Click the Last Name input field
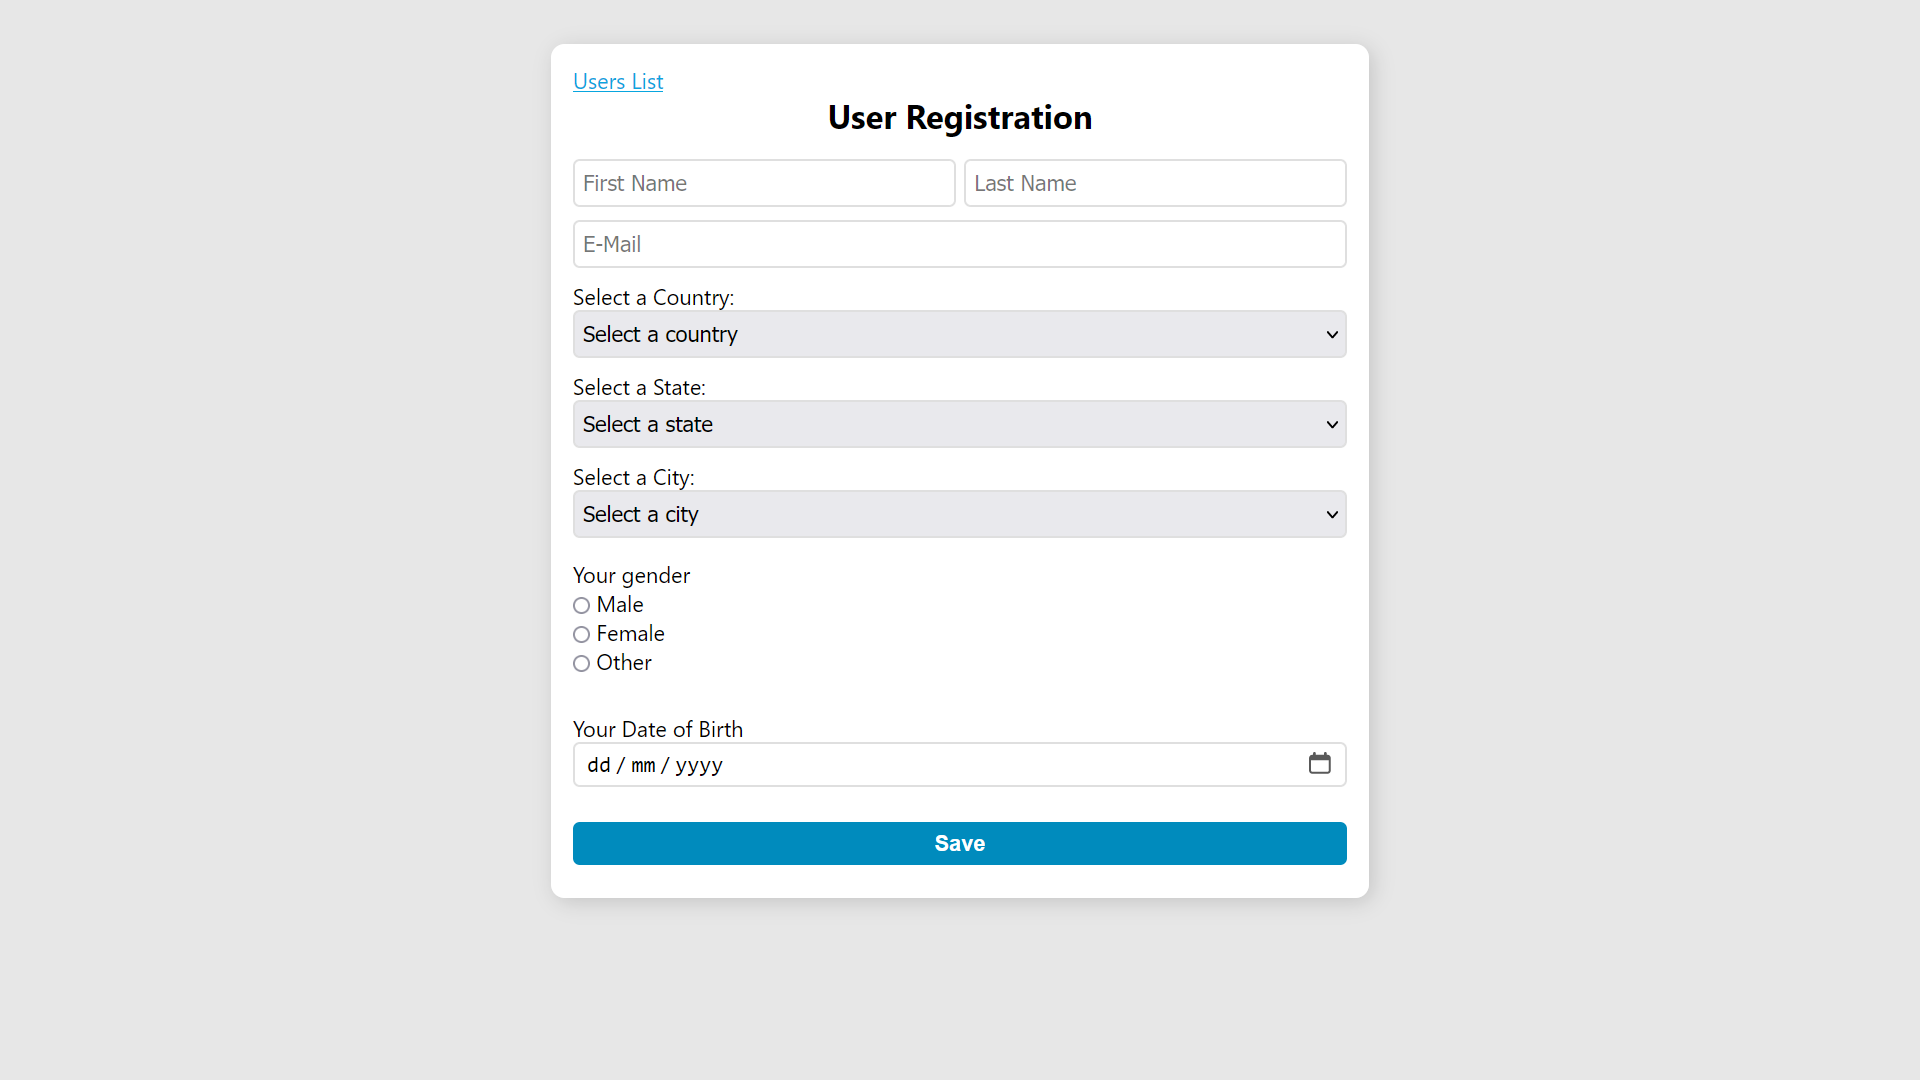This screenshot has width=1920, height=1080. click(1155, 182)
